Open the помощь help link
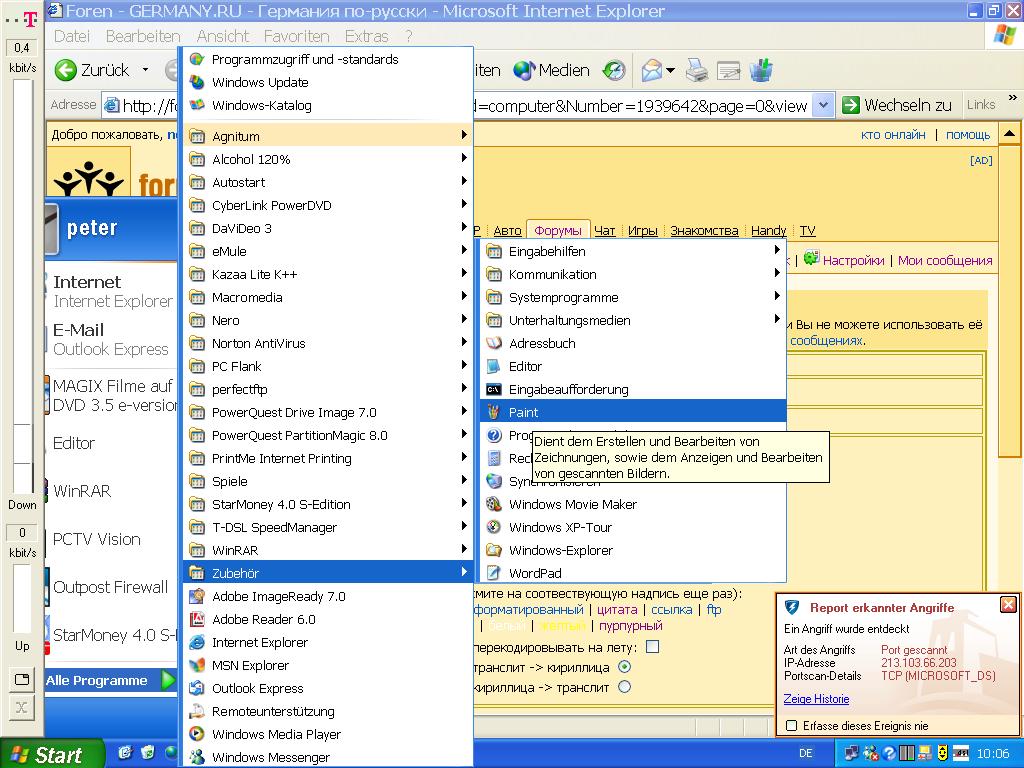The height and width of the screenshot is (768, 1024). [x=968, y=135]
